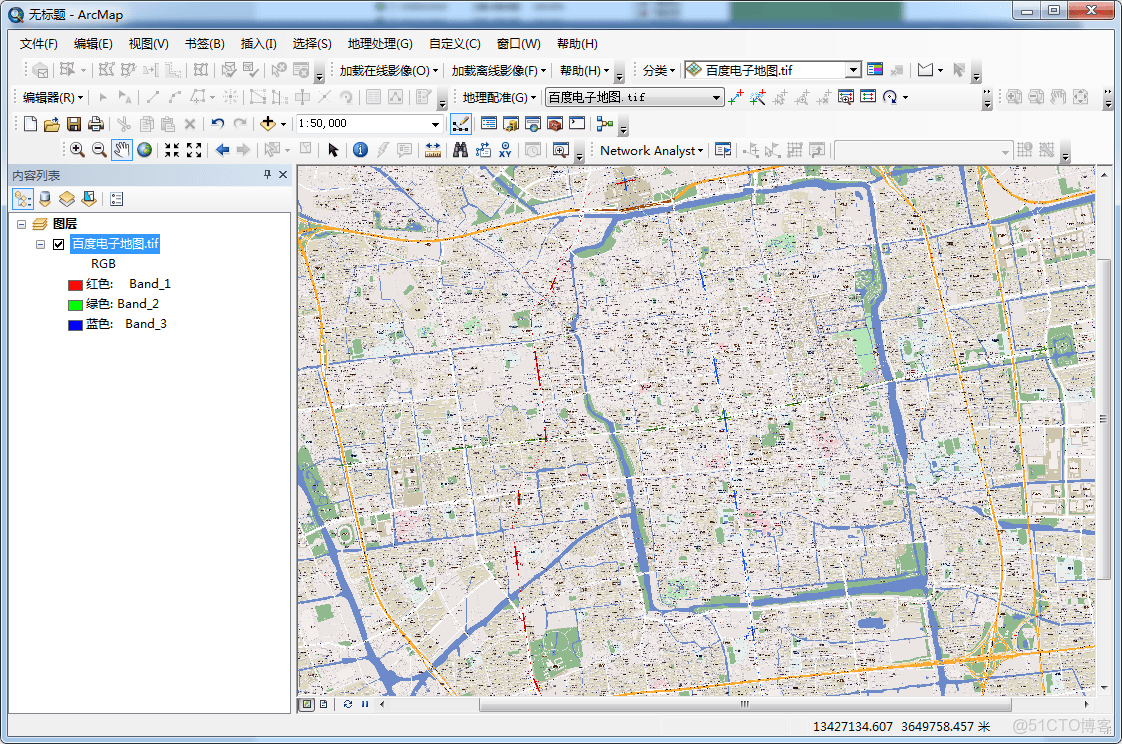Image resolution: width=1122 pixels, height=744 pixels.
Task: Open the 地理处理 menu
Action: (378, 43)
